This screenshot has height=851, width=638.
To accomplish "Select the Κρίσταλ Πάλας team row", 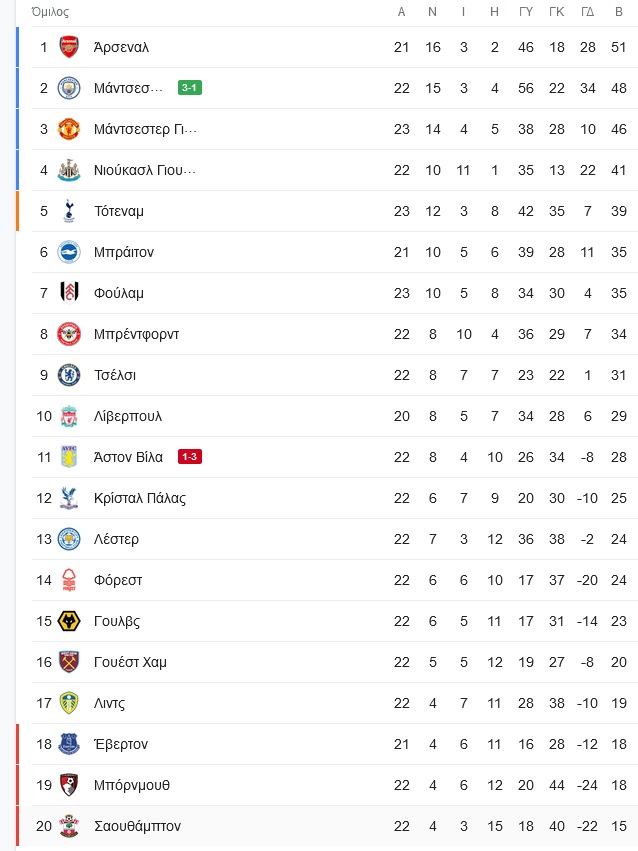I will 335,498.
